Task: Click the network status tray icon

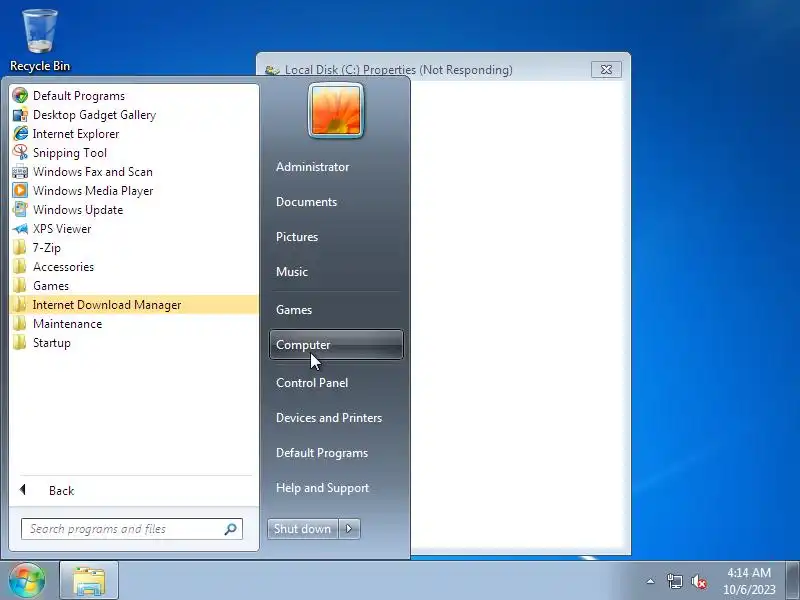Action: (674, 581)
